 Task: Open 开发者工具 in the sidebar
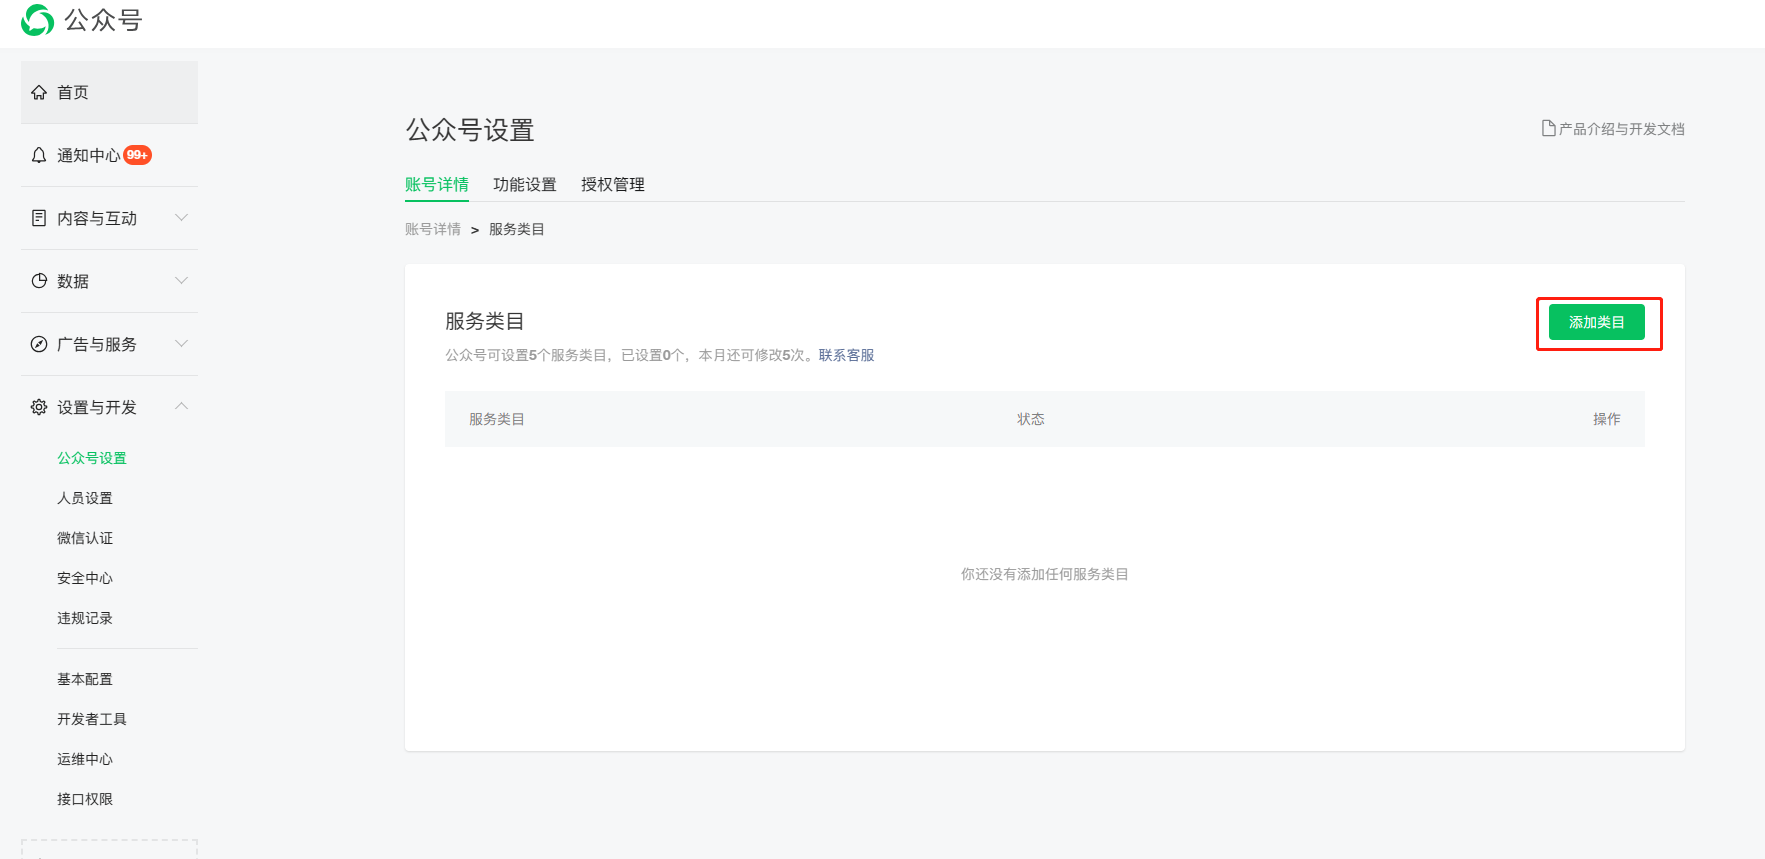pyautogui.click(x=92, y=719)
